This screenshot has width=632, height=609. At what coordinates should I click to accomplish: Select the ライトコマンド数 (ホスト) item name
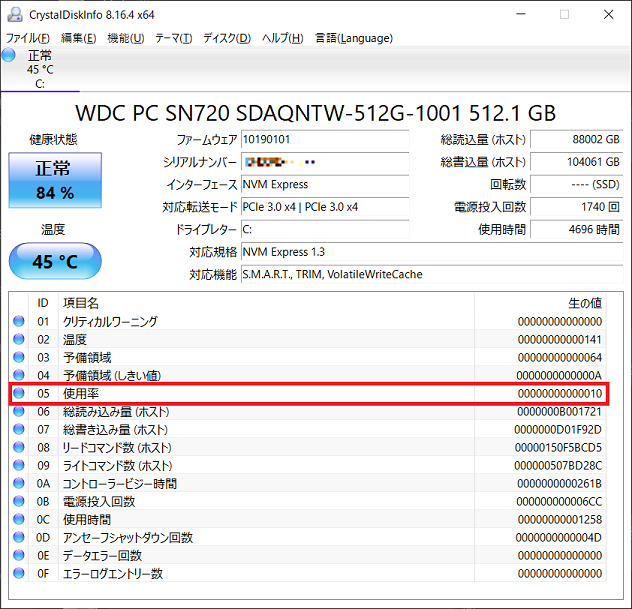[117, 466]
